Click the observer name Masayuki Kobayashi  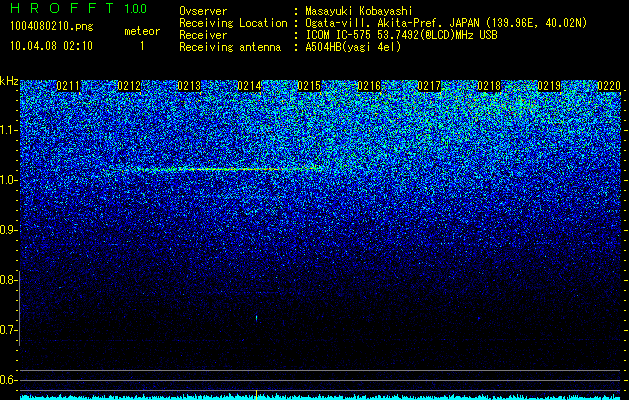pyautogui.click(x=359, y=11)
